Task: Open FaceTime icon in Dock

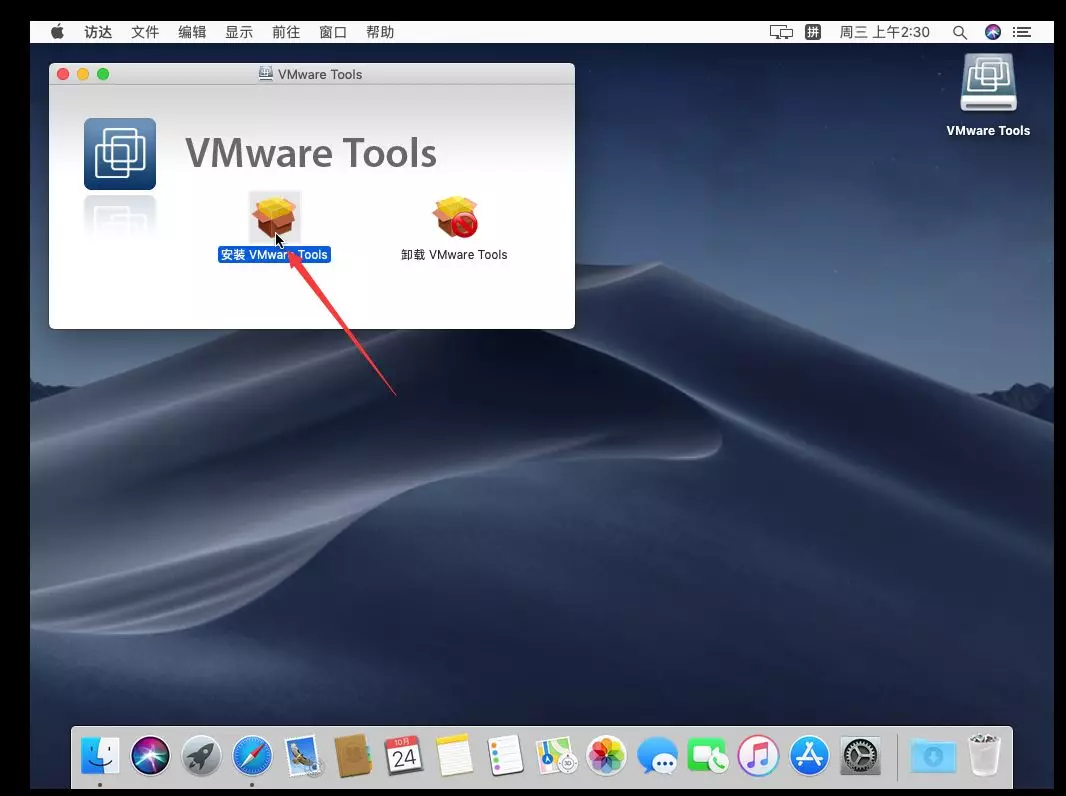Action: point(708,755)
